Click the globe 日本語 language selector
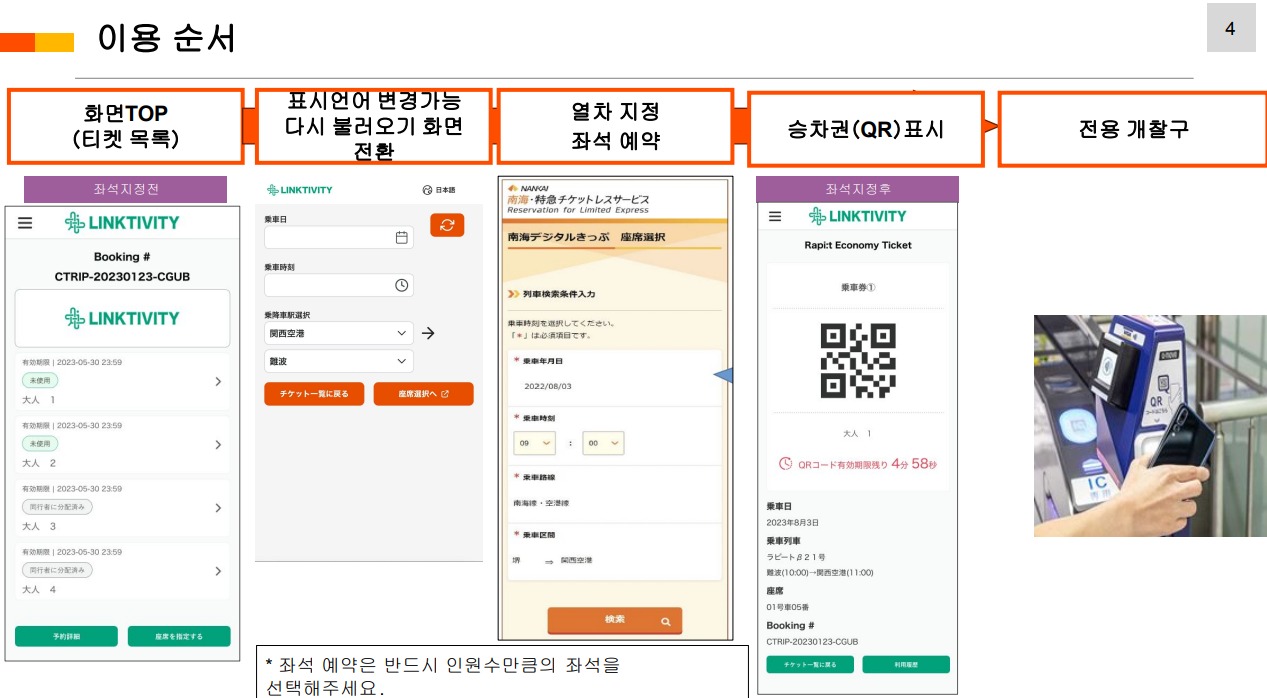Screen dimensions: 1267x698 pyautogui.click(x=439, y=190)
